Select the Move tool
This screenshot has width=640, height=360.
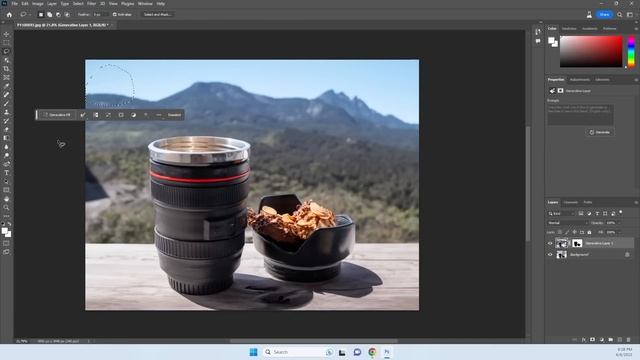6,34
